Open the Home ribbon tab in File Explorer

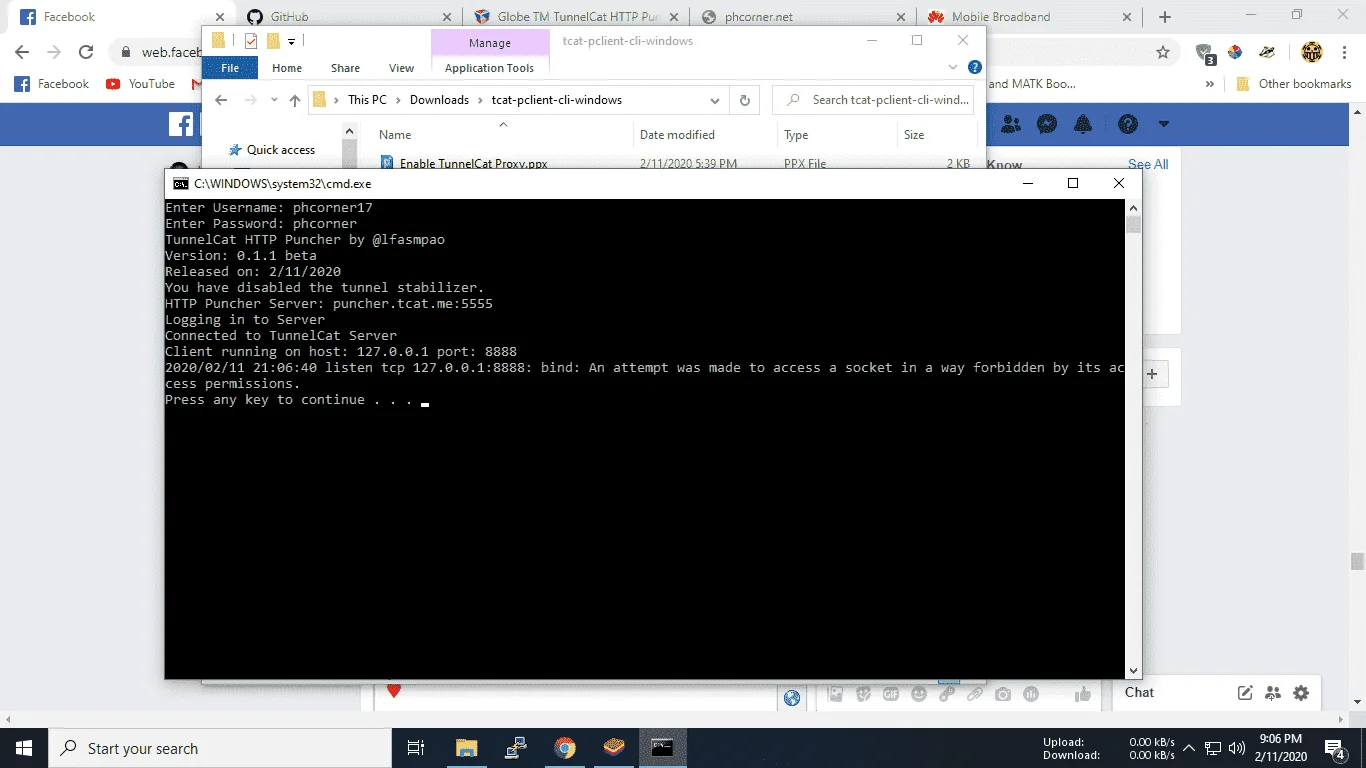coord(287,68)
